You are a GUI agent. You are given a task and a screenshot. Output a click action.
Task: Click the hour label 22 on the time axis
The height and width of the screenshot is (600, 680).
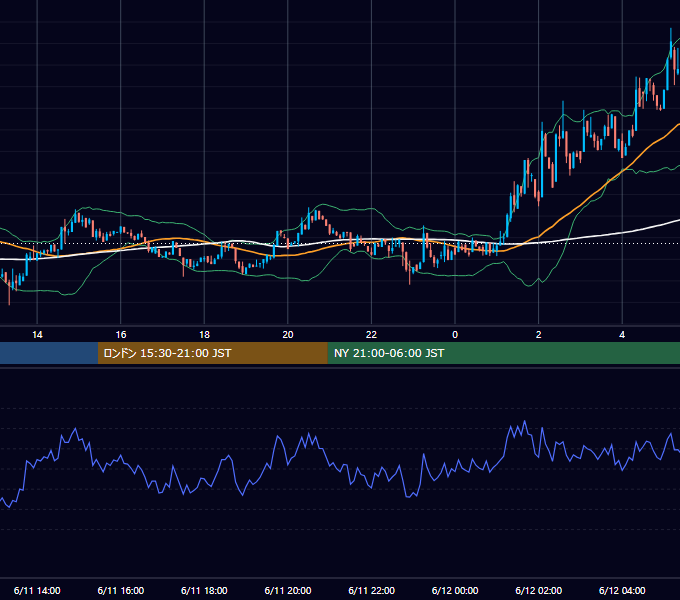(372, 335)
